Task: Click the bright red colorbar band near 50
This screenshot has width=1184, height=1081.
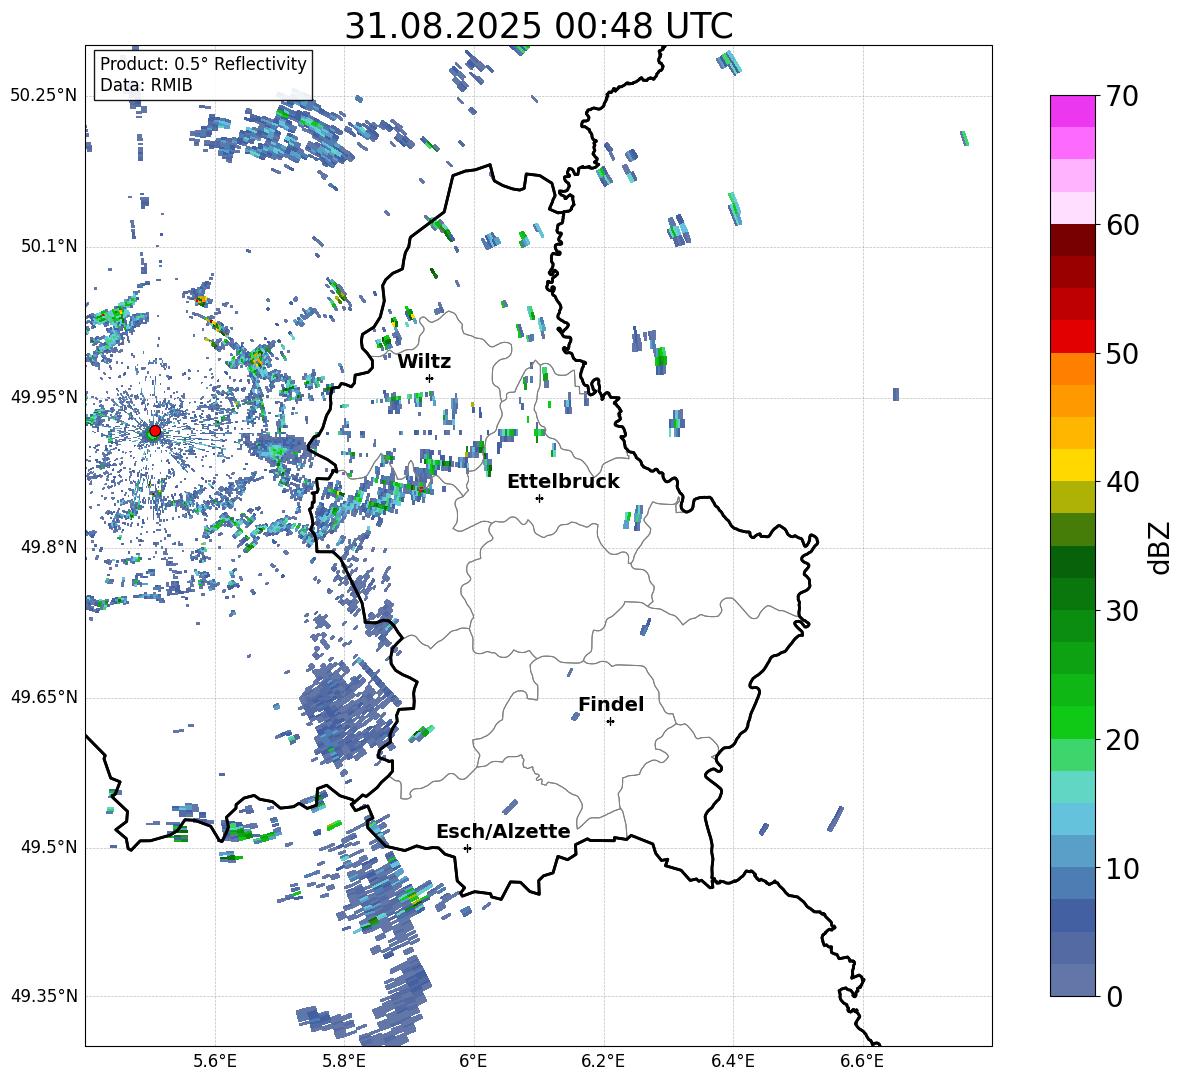Action: coord(1072,336)
